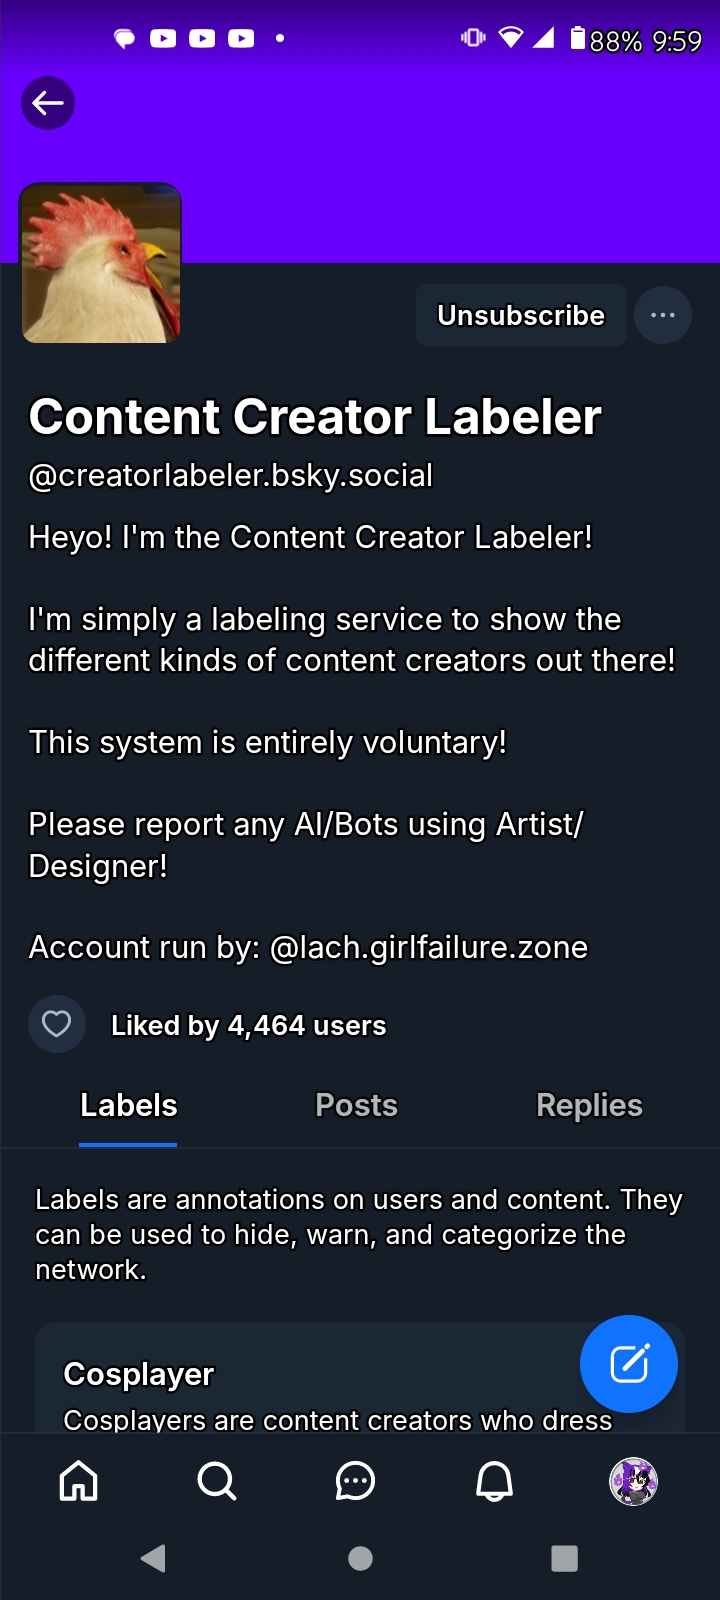This screenshot has width=720, height=1600.
Task: Select the Labels tab
Action: pyautogui.click(x=129, y=1105)
